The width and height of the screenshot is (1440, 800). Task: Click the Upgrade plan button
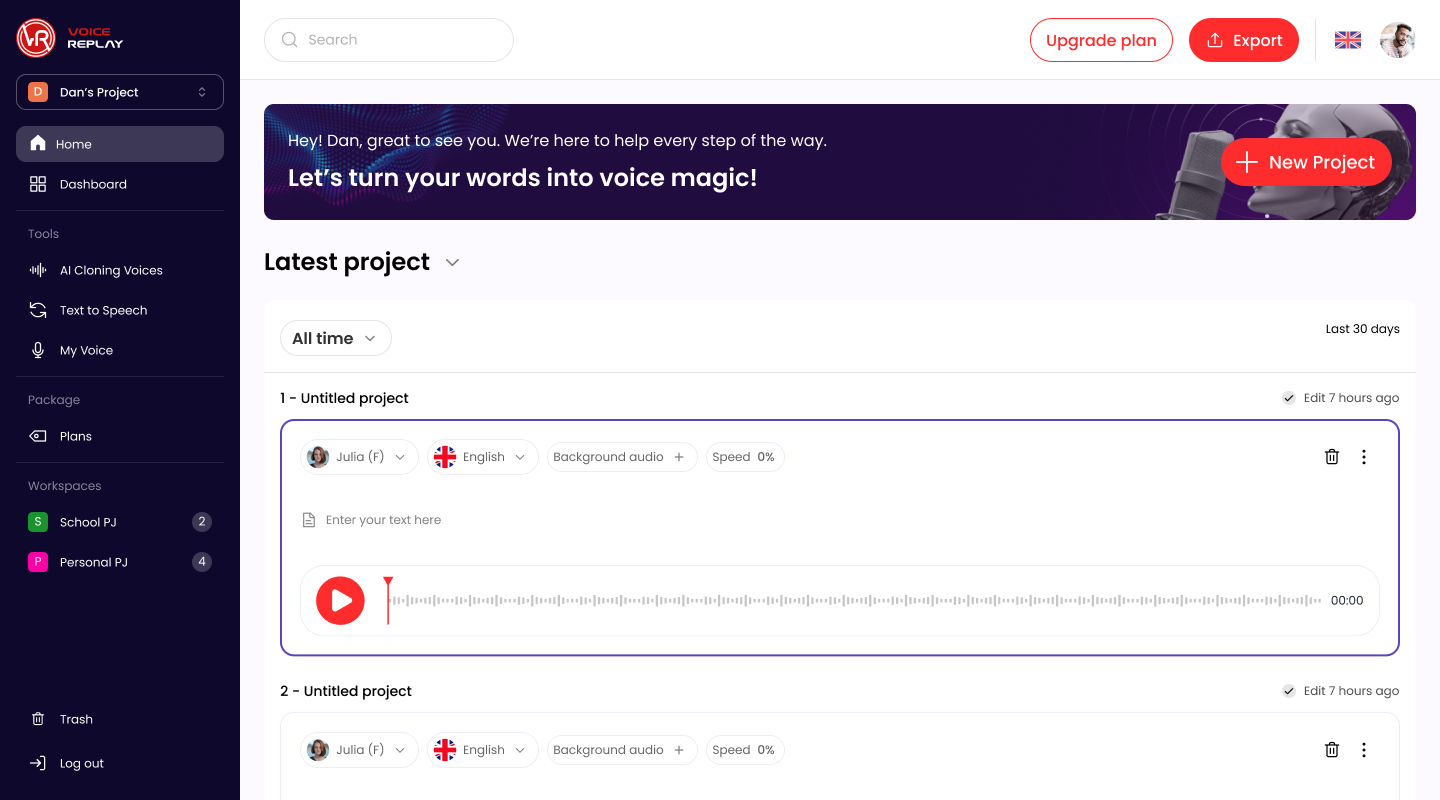(x=1101, y=40)
